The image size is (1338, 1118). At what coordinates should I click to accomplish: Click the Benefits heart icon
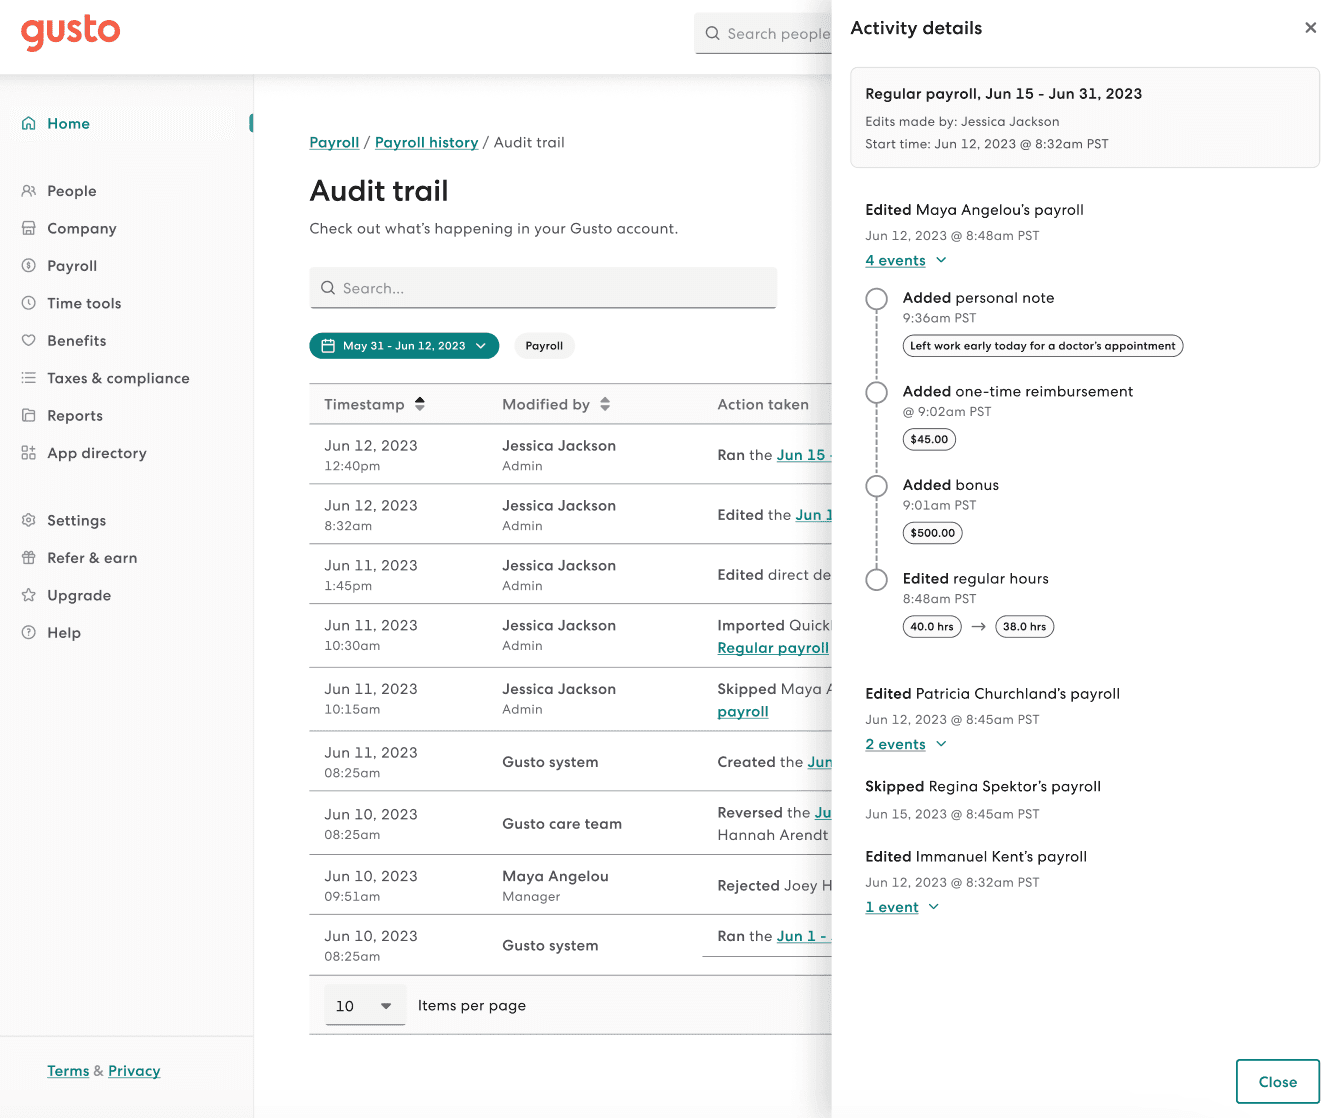pos(28,340)
